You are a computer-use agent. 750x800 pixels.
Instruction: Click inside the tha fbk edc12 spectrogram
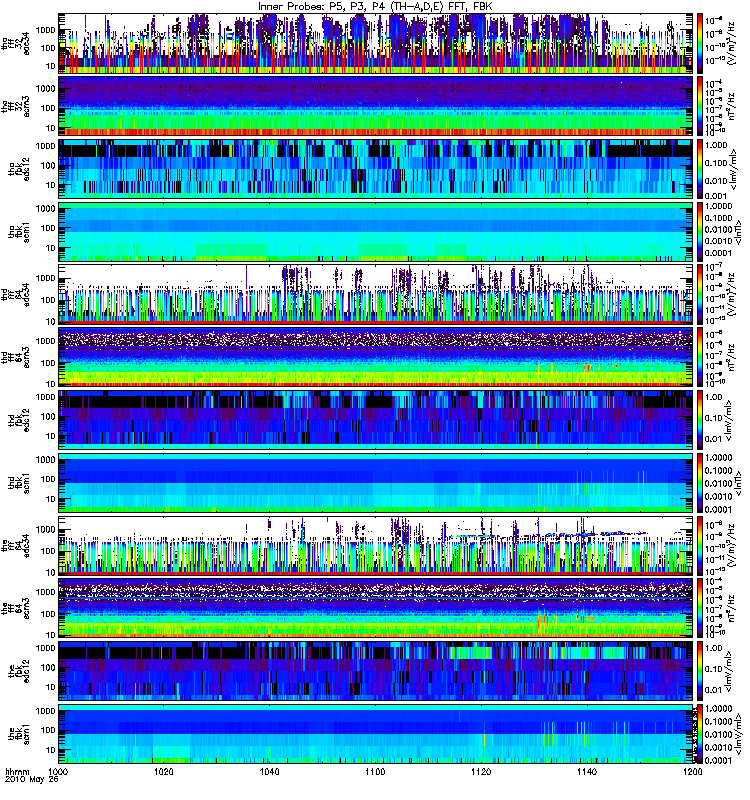[375, 169]
